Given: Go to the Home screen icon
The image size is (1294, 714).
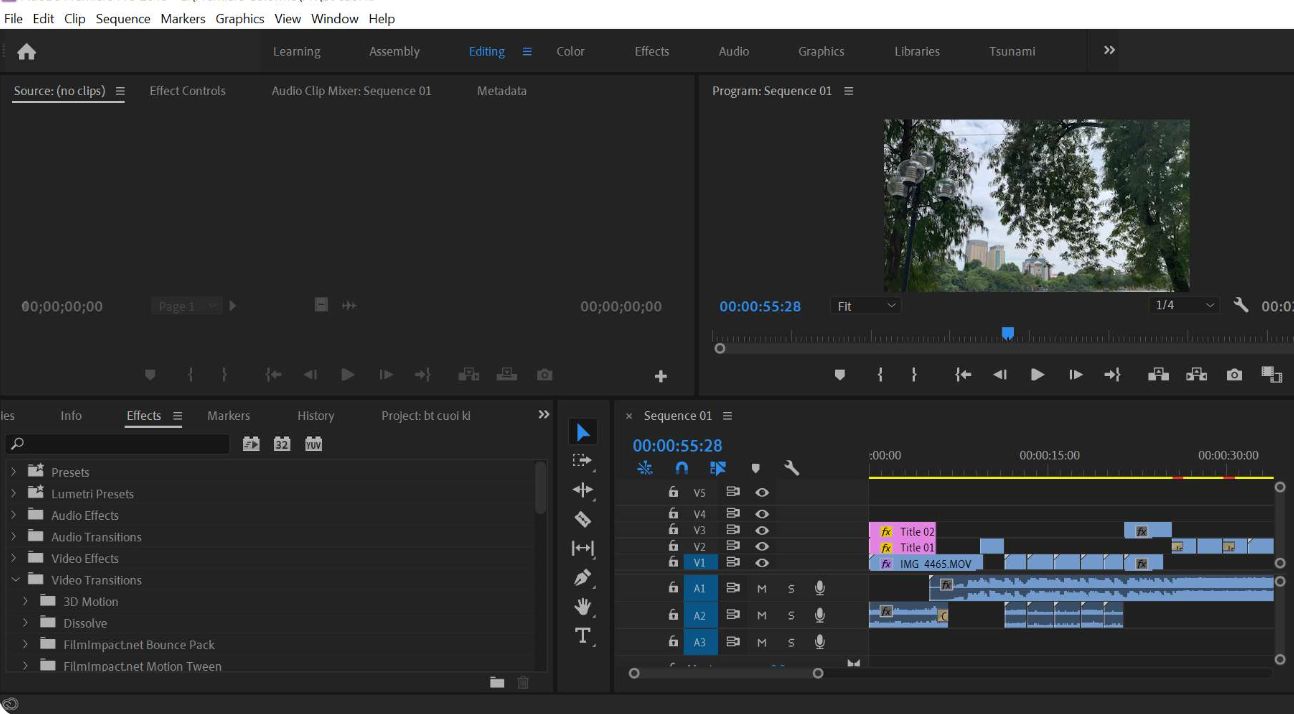Looking at the screenshot, I should (26, 52).
